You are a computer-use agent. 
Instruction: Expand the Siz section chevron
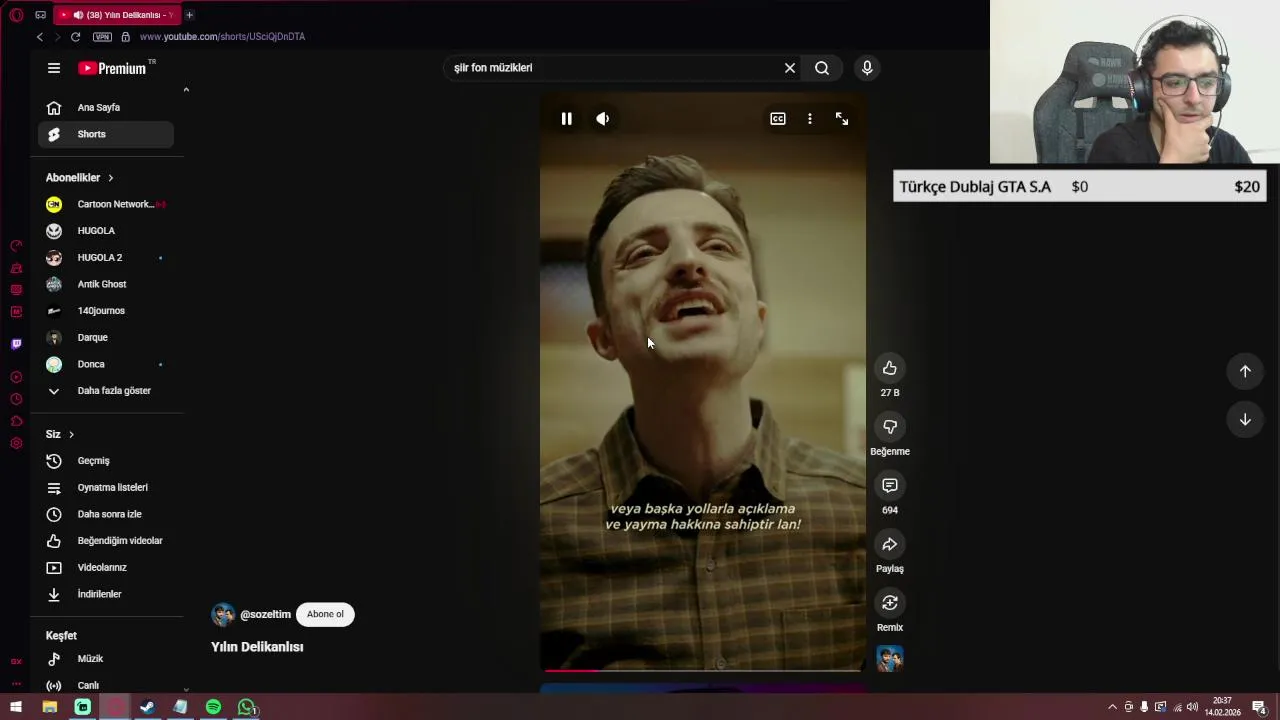tap(71, 434)
